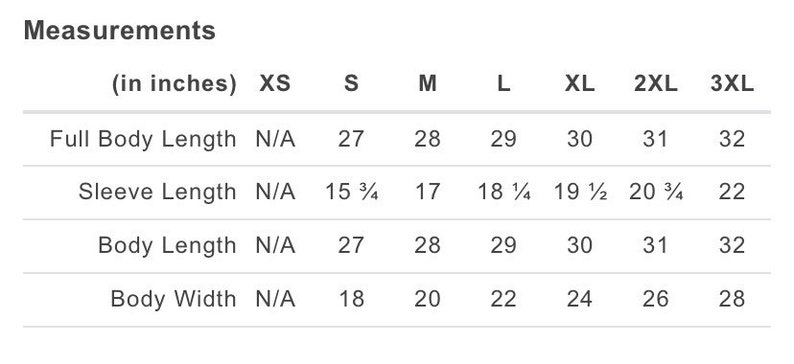Screen dimensions: 794x364
Task: Click the 2XL size header
Action: tap(656, 84)
